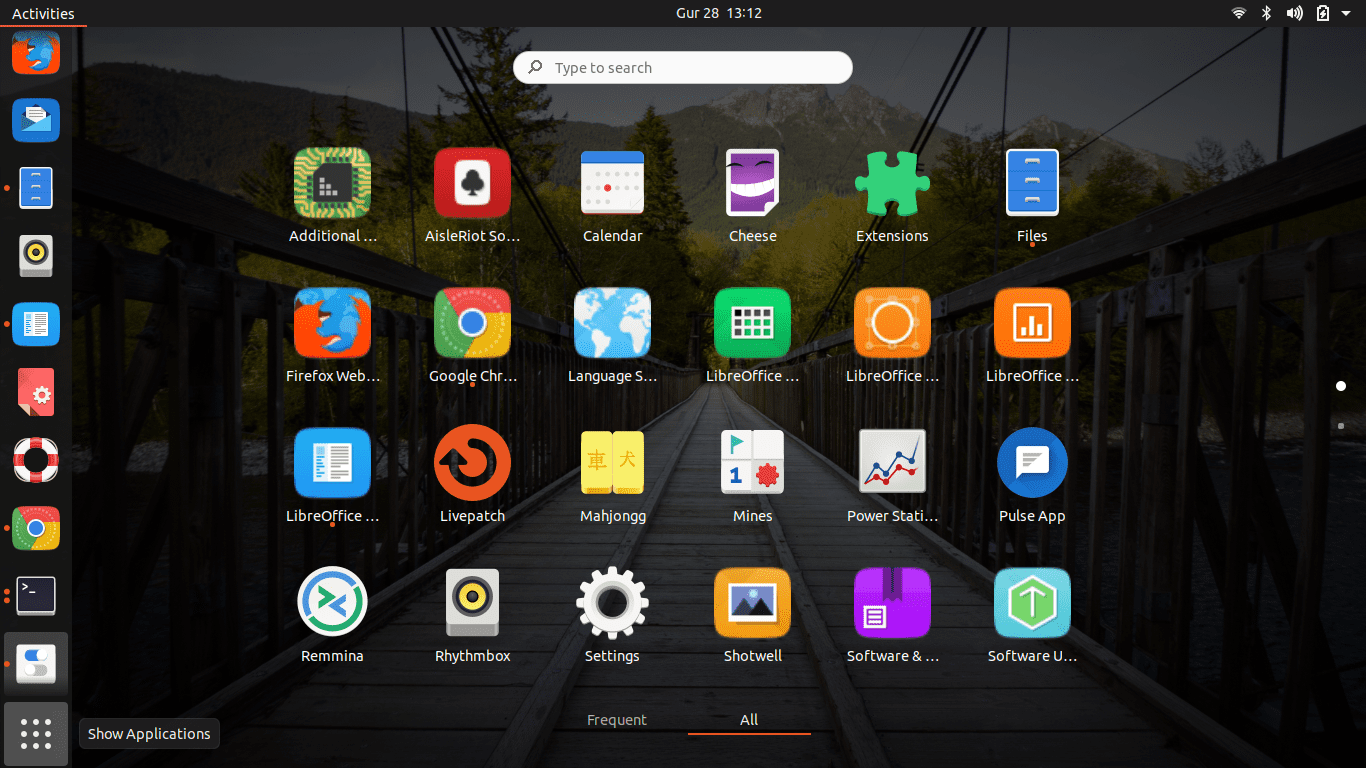Screen dimensions: 1366x768
Task: Open the Extensions puzzle-piece app
Action: tap(892, 183)
